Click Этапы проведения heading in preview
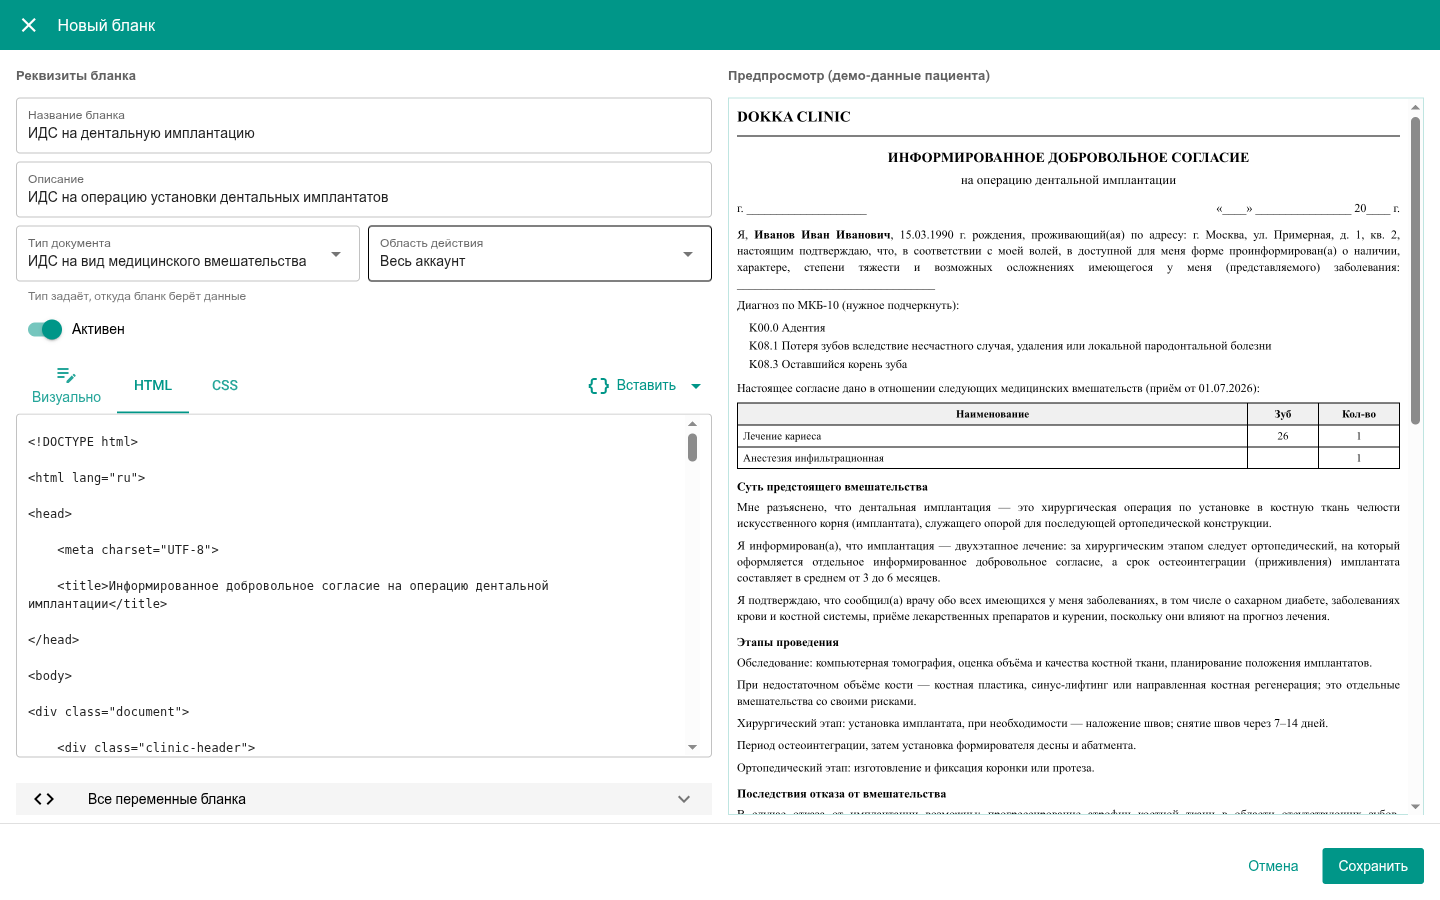 788,642
